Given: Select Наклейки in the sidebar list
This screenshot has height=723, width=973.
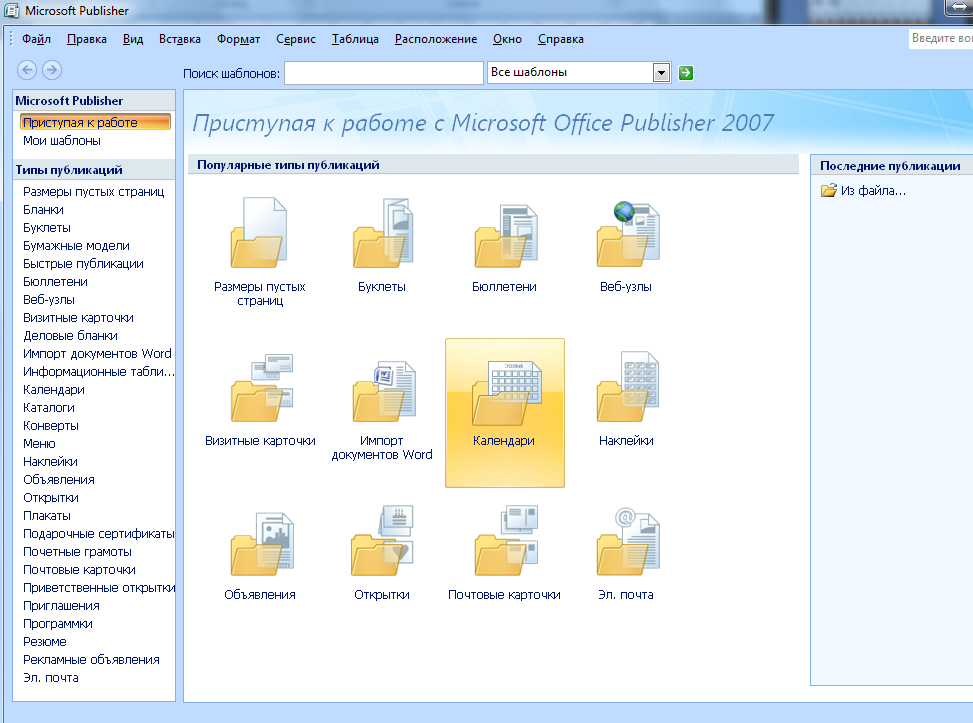Looking at the screenshot, I should [x=50, y=462].
